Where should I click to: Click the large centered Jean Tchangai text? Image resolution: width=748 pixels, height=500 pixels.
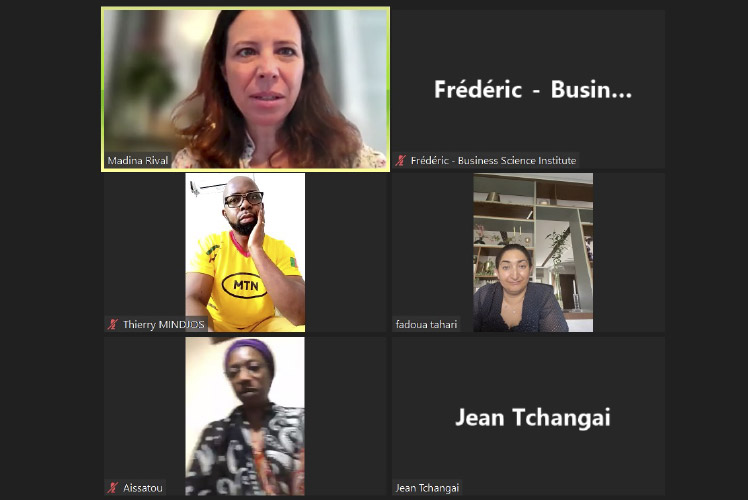[533, 417]
